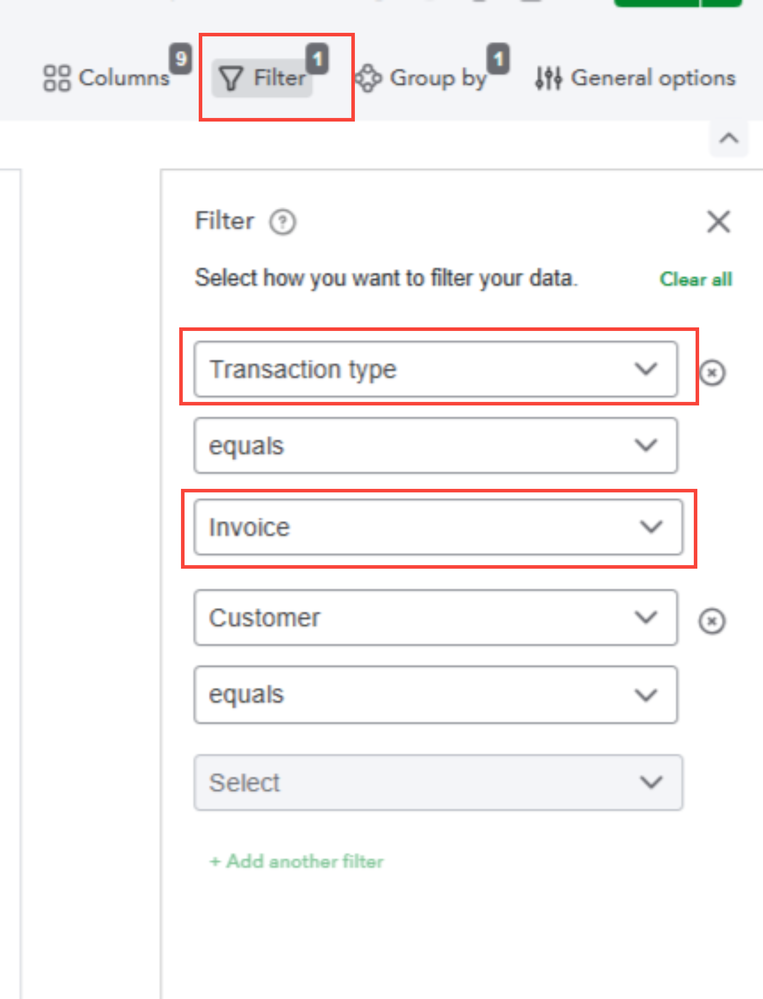Remove the Transaction type filter
The height and width of the screenshot is (999, 763).
tap(711, 373)
